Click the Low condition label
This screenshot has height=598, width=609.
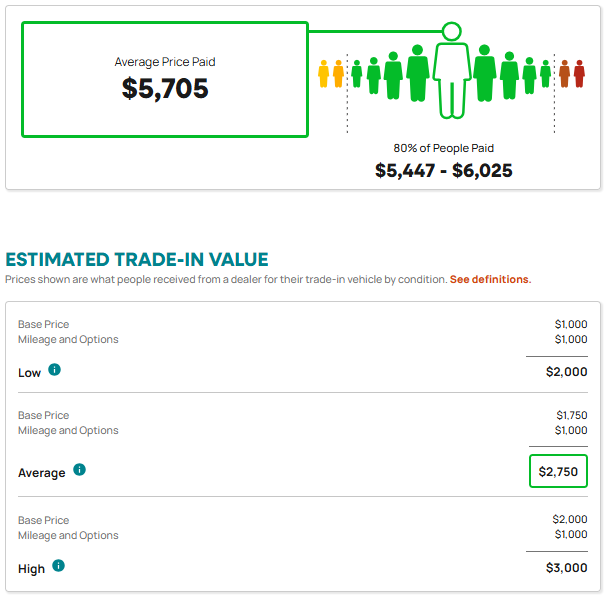point(30,373)
